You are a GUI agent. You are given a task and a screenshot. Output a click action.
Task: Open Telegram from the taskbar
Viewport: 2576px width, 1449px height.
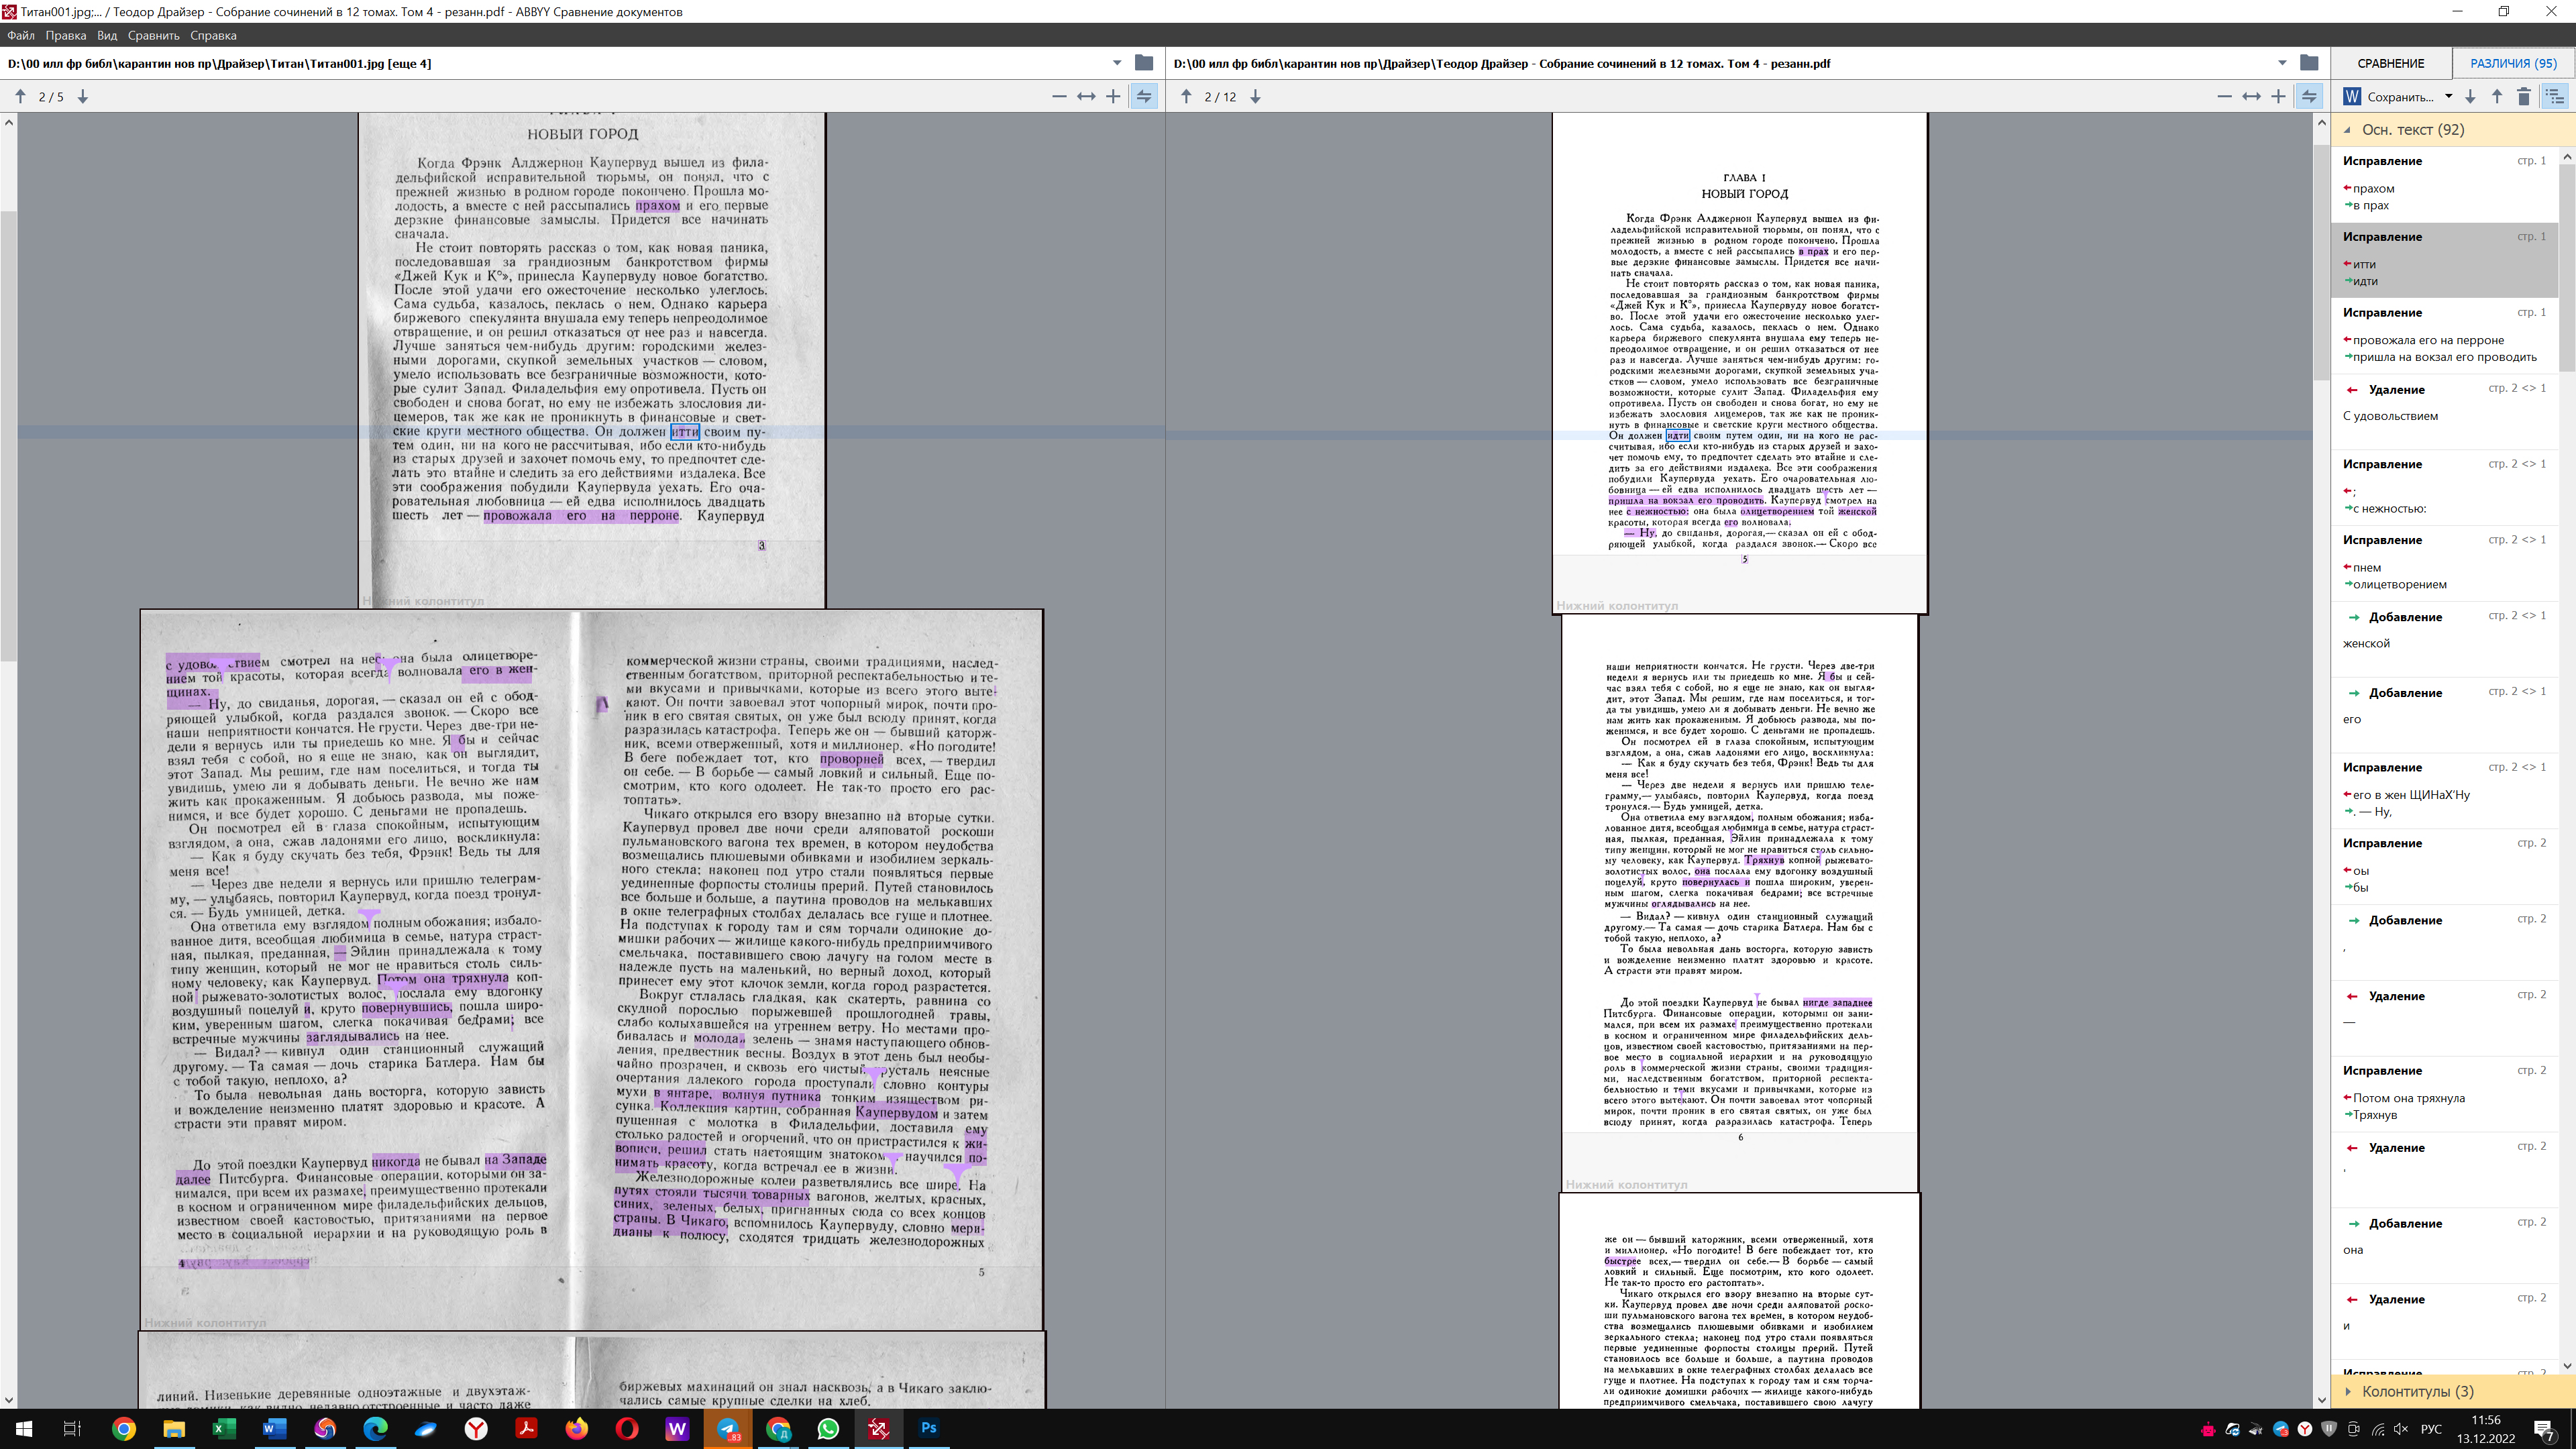tap(728, 1428)
